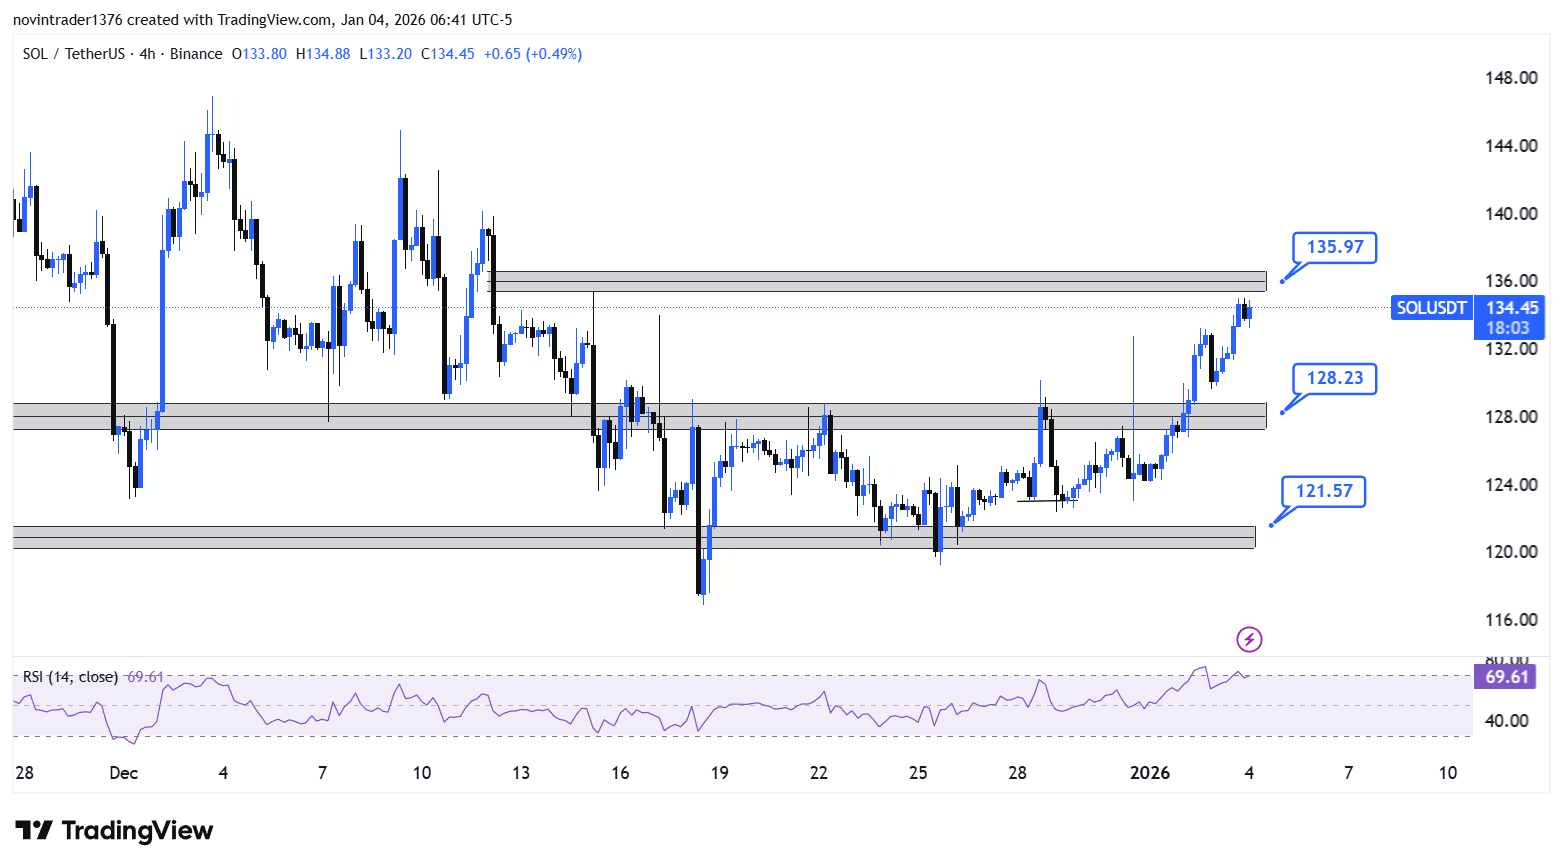Click the 148.00 price axis label
This screenshot has width=1563, height=868.
coord(1511,78)
